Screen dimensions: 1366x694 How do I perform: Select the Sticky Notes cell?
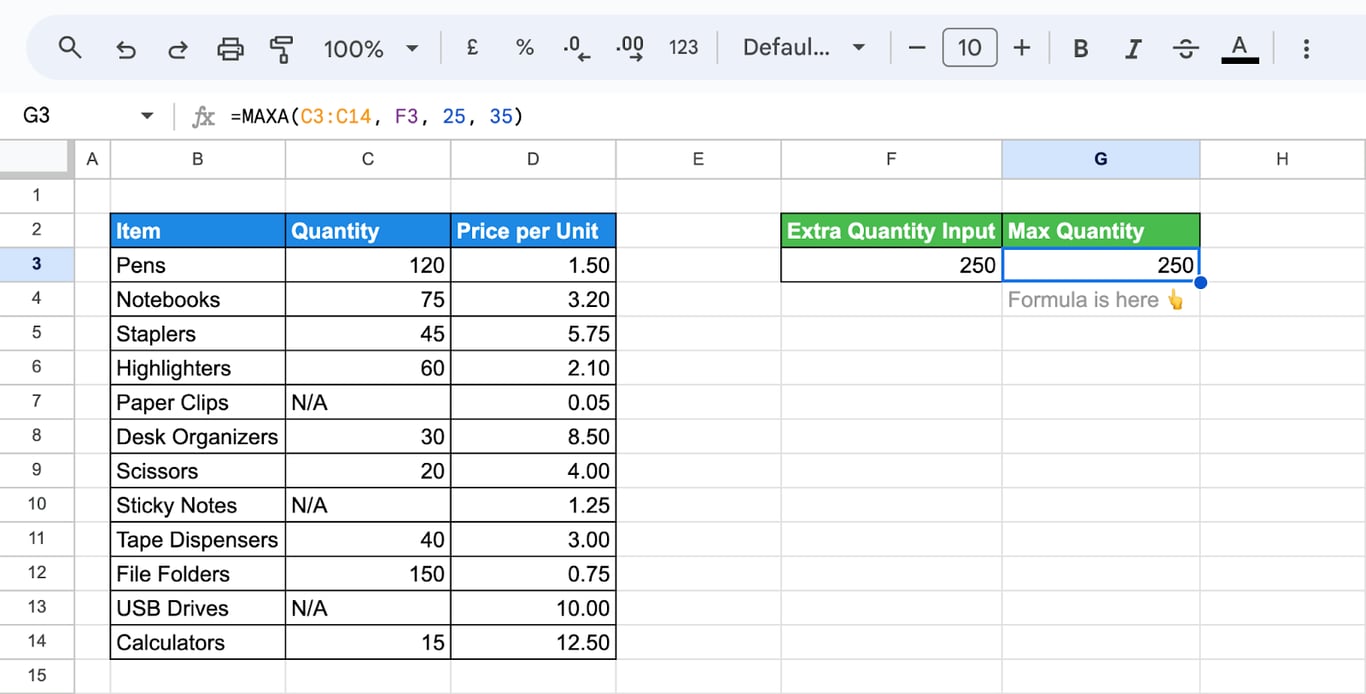[x=197, y=505]
